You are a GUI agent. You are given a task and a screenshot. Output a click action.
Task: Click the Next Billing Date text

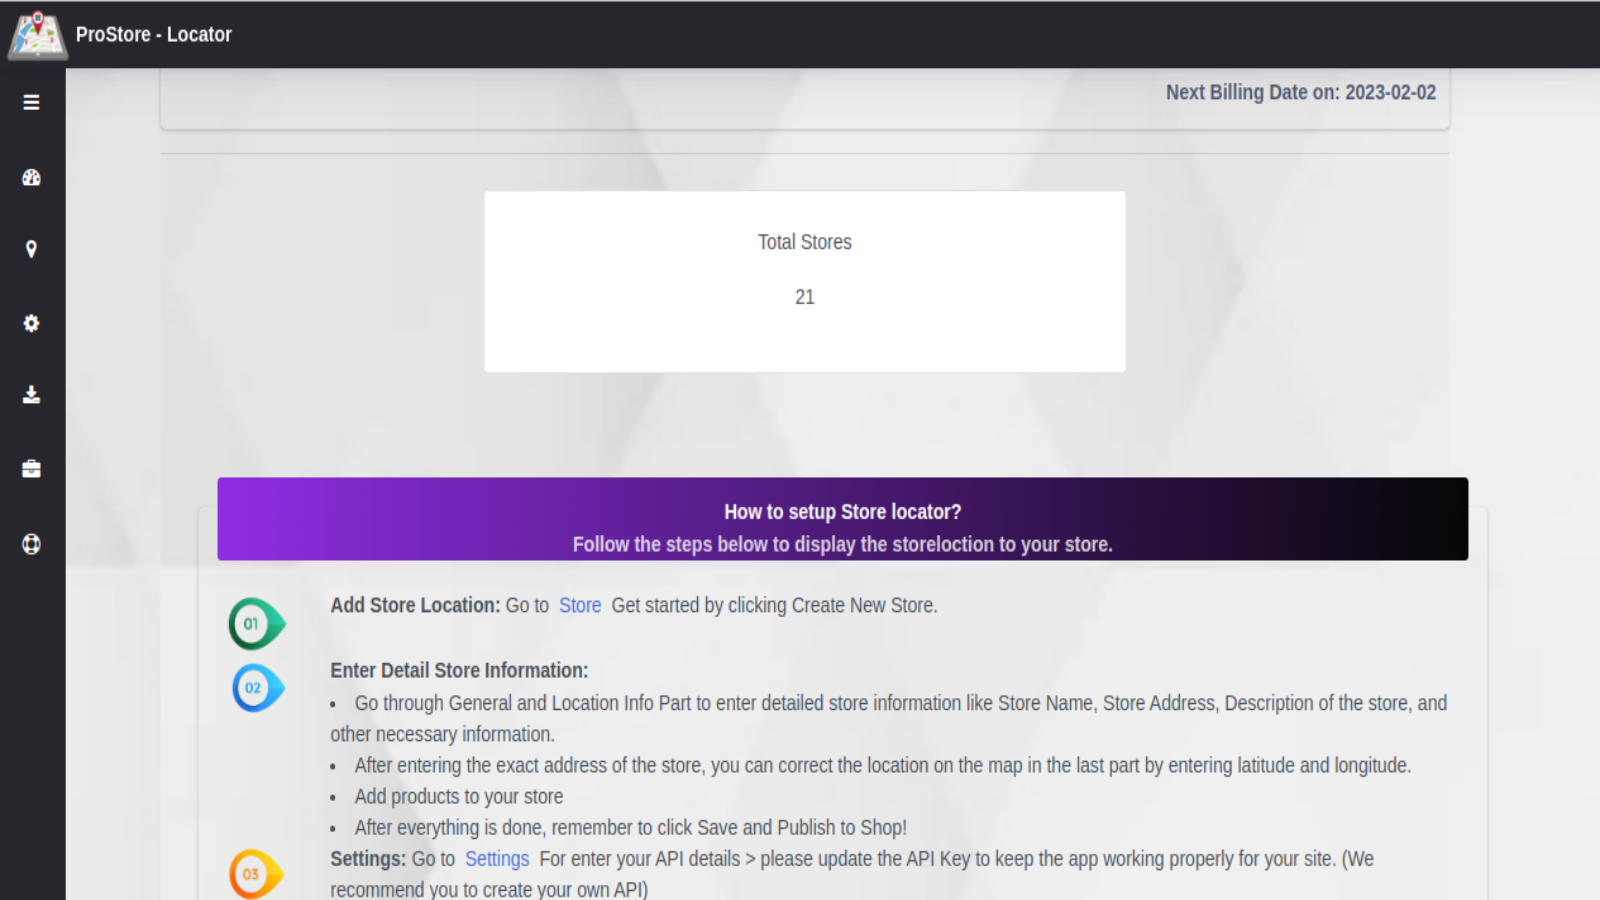pos(1301,92)
